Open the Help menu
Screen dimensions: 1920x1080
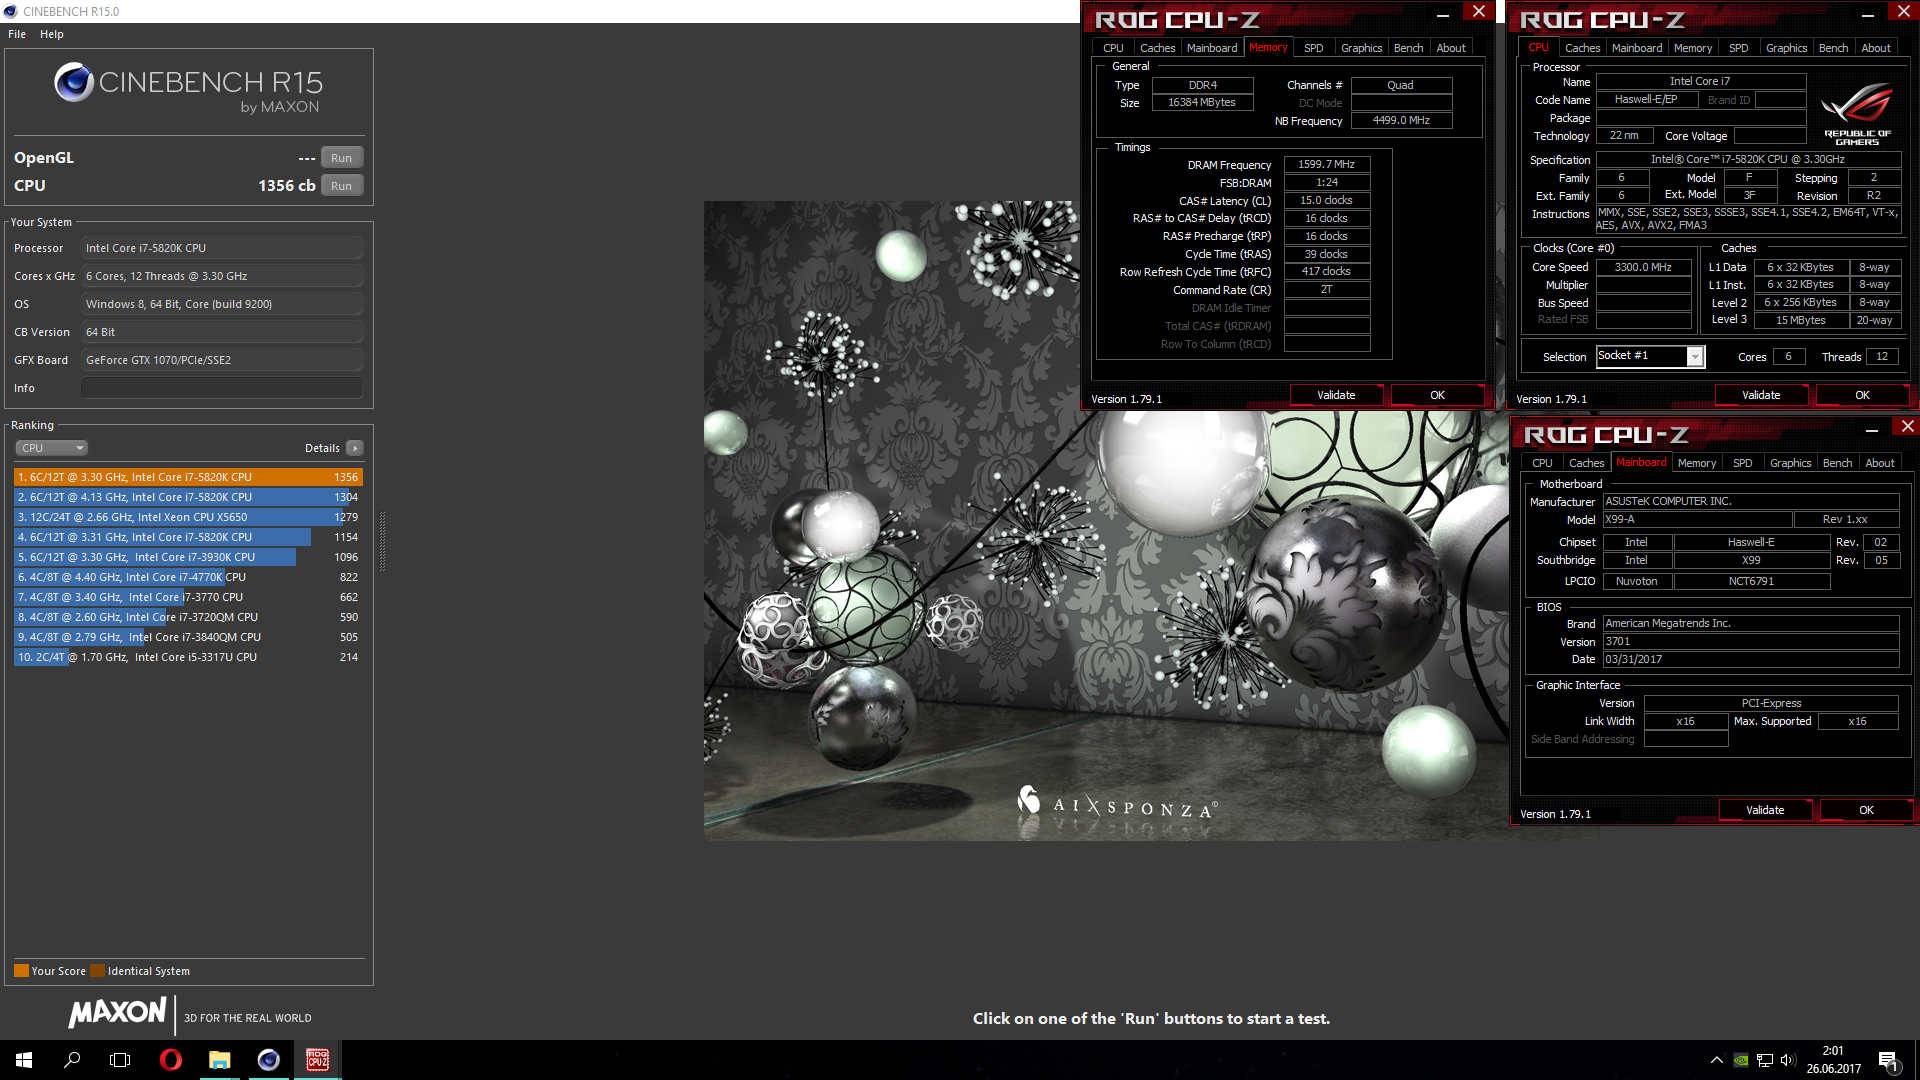(52, 34)
